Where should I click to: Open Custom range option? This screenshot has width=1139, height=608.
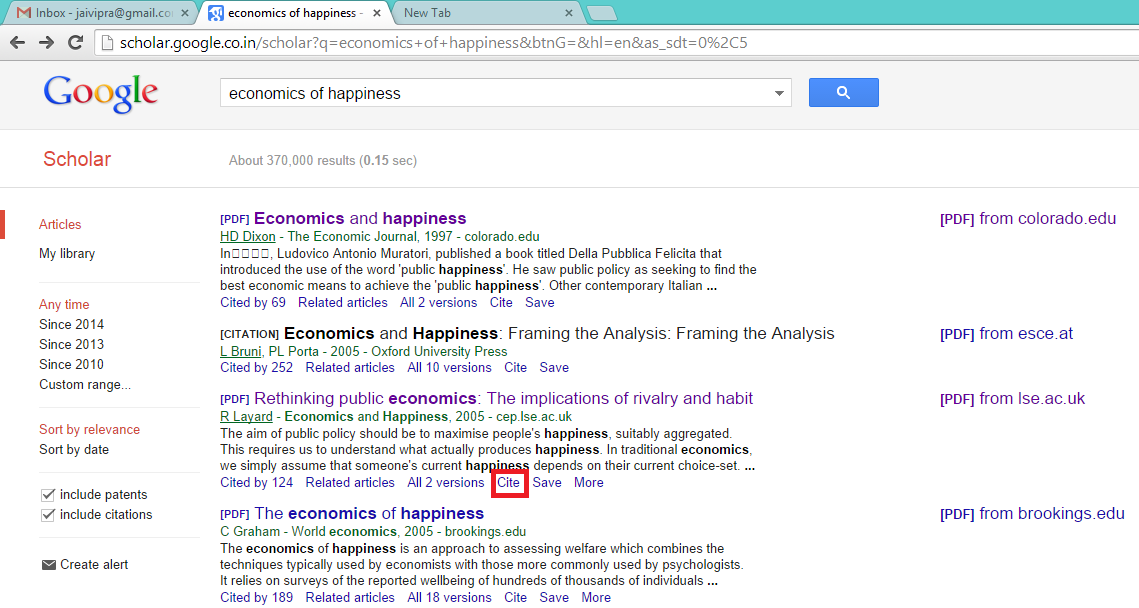pos(85,384)
